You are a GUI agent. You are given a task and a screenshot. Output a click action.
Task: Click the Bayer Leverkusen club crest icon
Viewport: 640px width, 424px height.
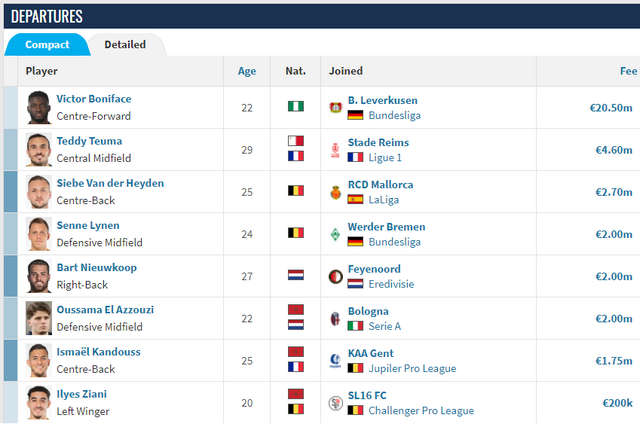click(336, 108)
